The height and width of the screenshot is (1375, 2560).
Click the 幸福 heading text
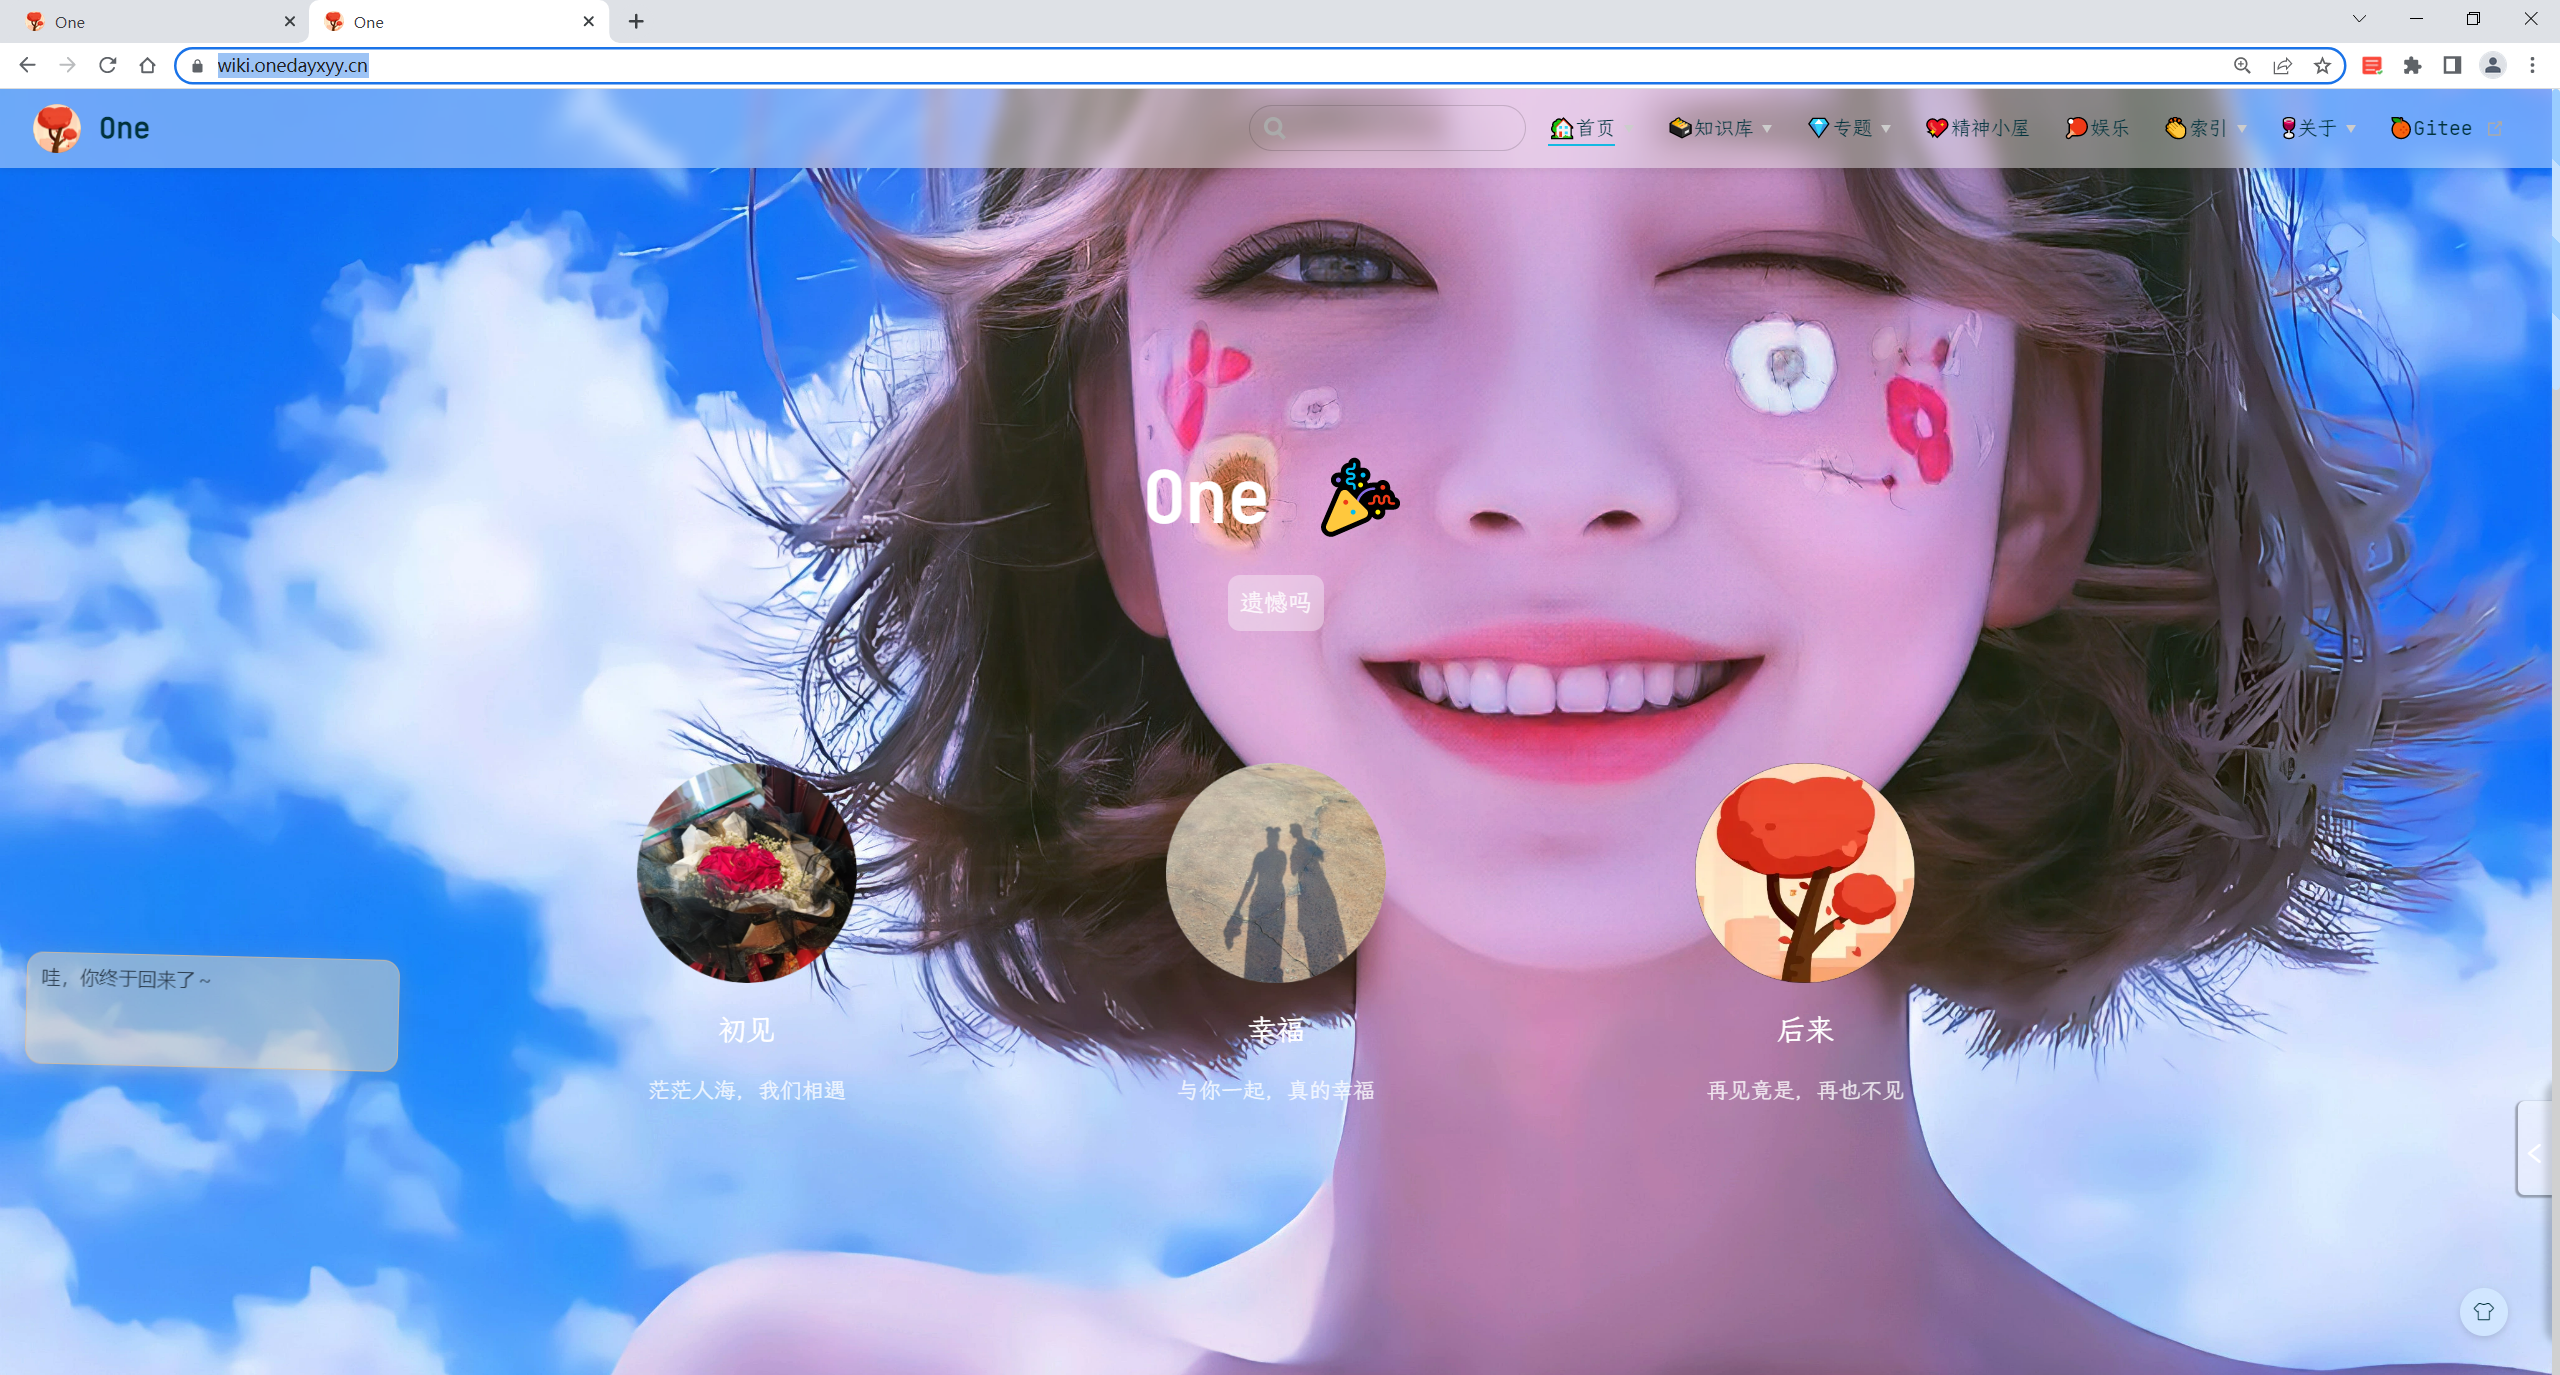tap(1276, 1029)
